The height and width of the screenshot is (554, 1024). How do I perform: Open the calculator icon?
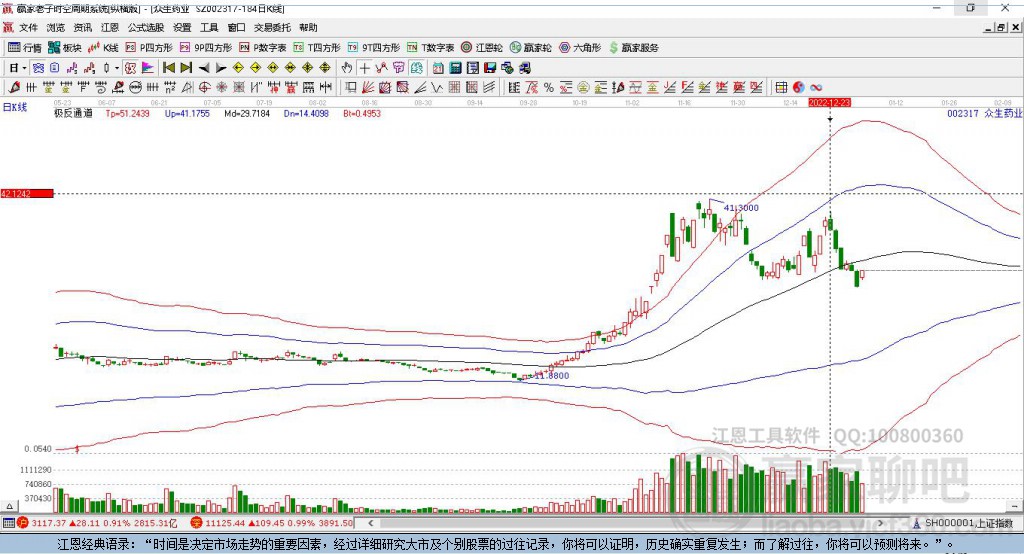455,68
